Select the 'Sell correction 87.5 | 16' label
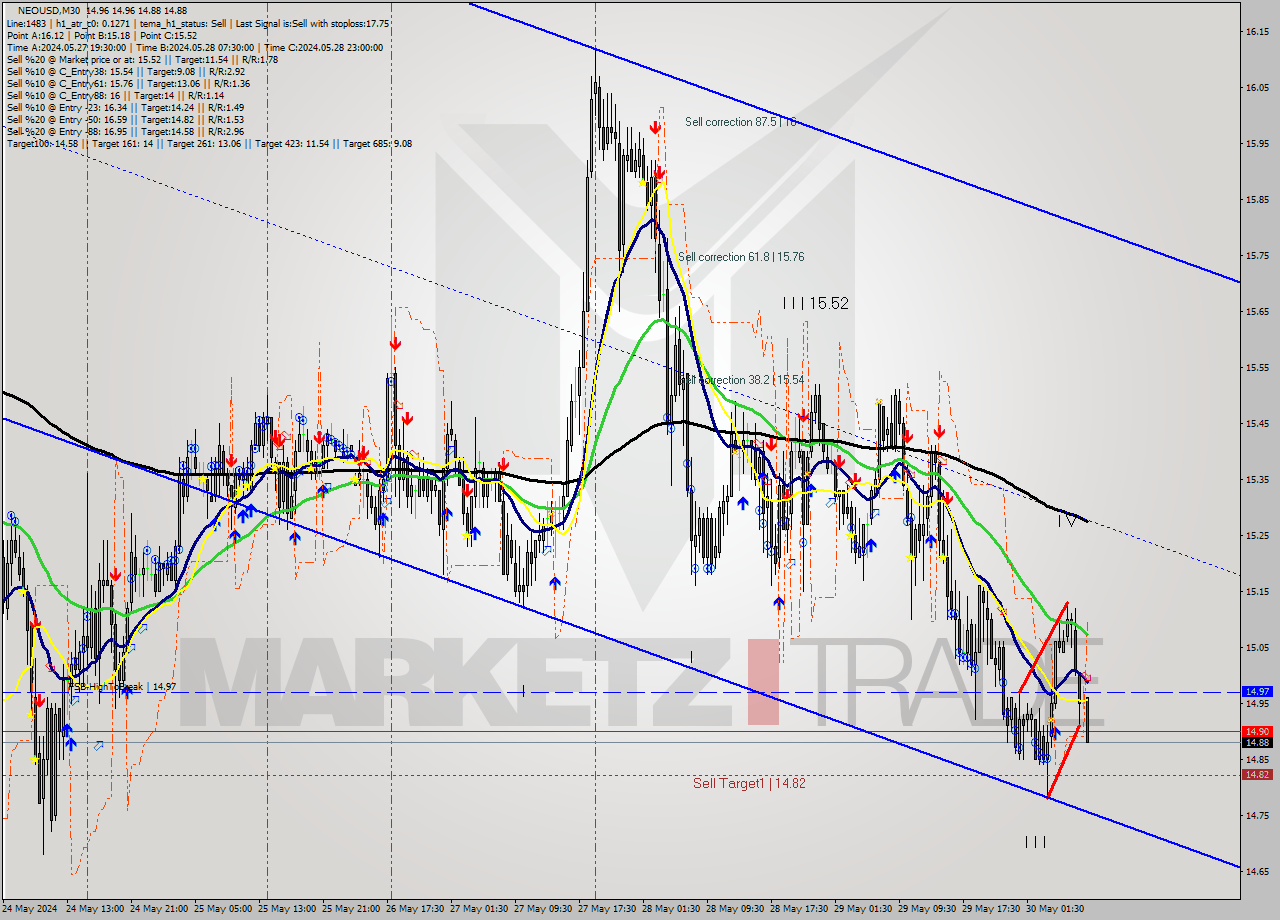The image size is (1280, 920). point(741,122)
